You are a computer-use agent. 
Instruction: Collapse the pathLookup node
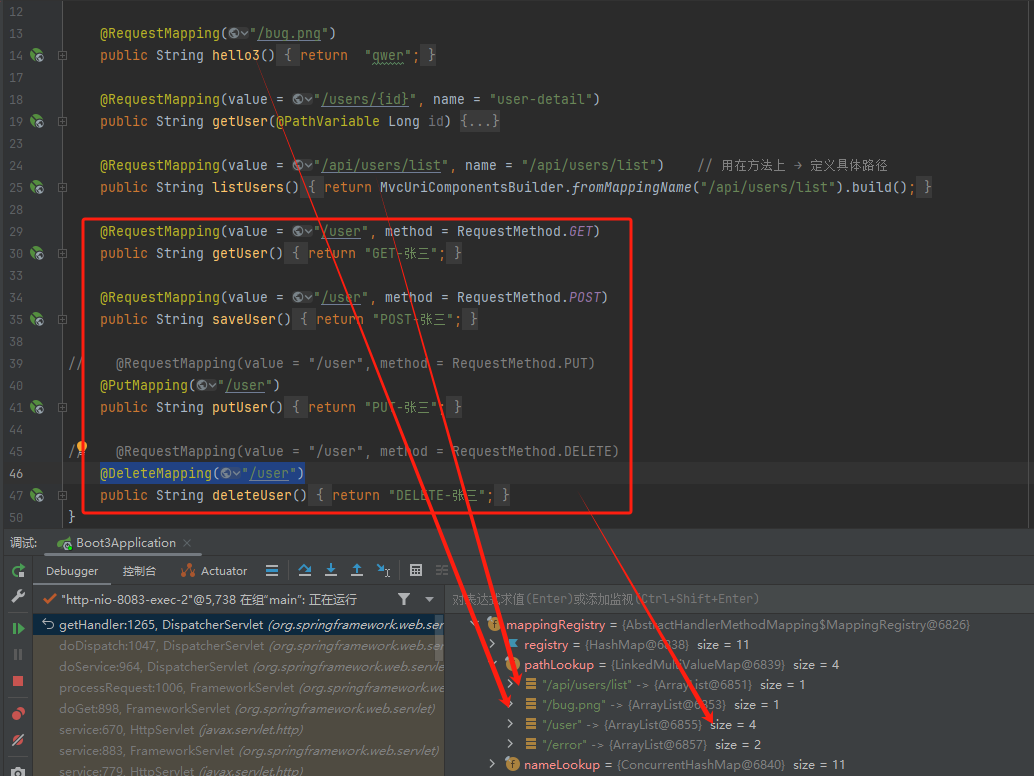click(493, 664)
